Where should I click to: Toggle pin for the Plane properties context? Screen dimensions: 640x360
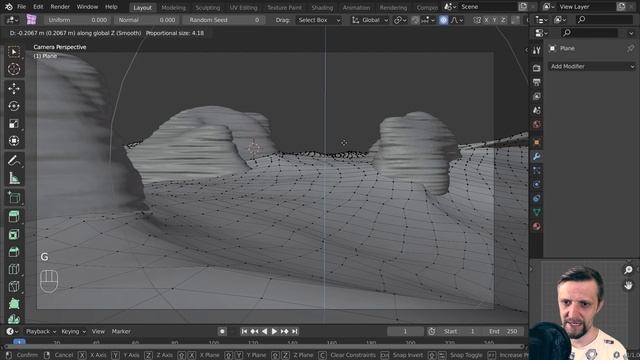[631, 49]
